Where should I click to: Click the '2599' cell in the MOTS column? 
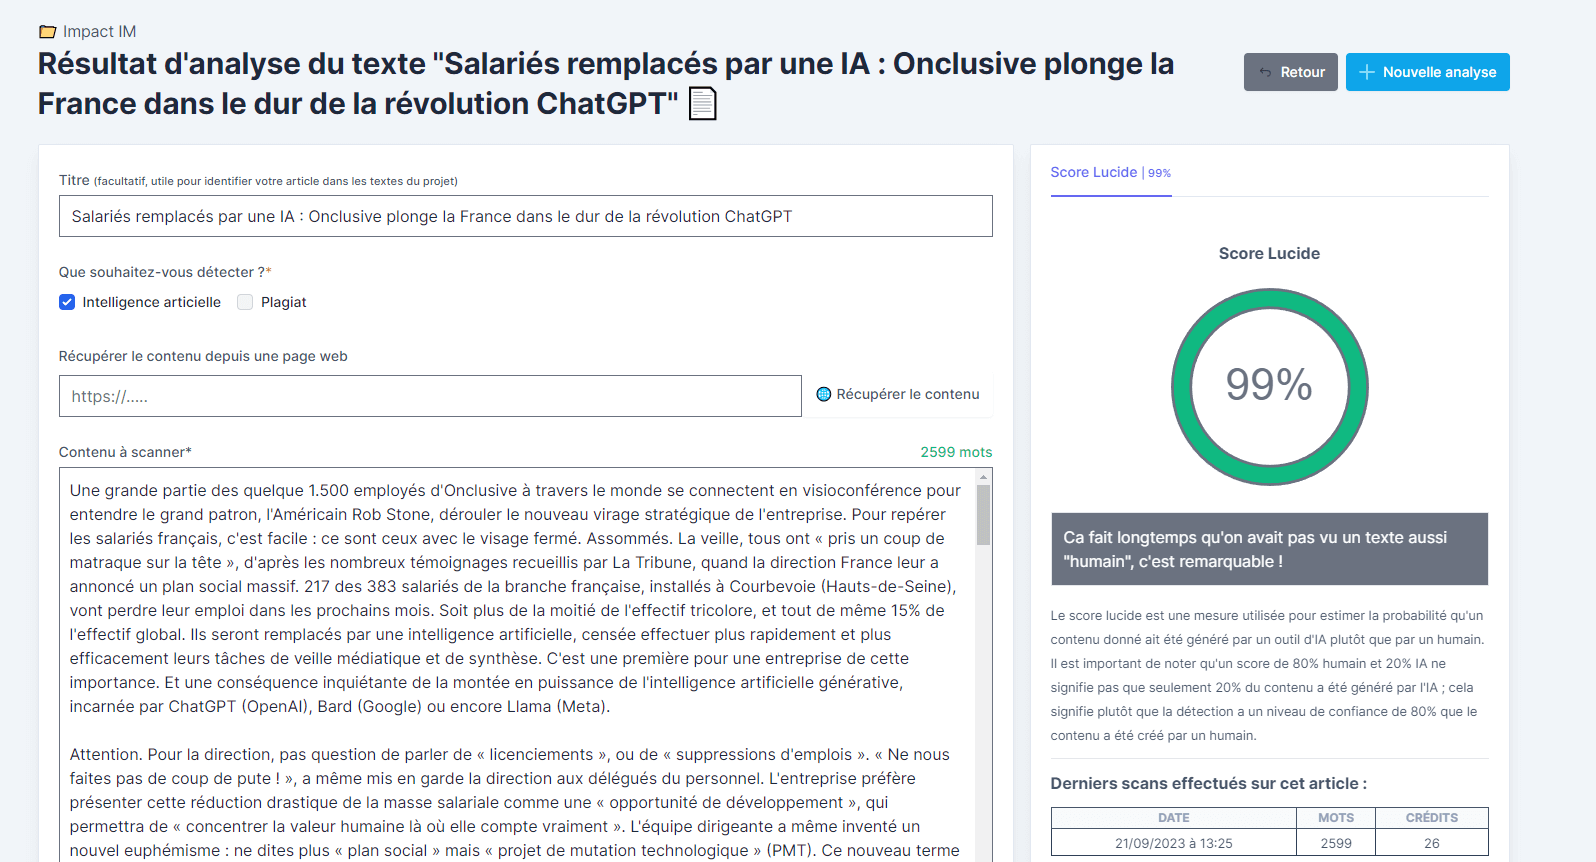pos(1336,843)
